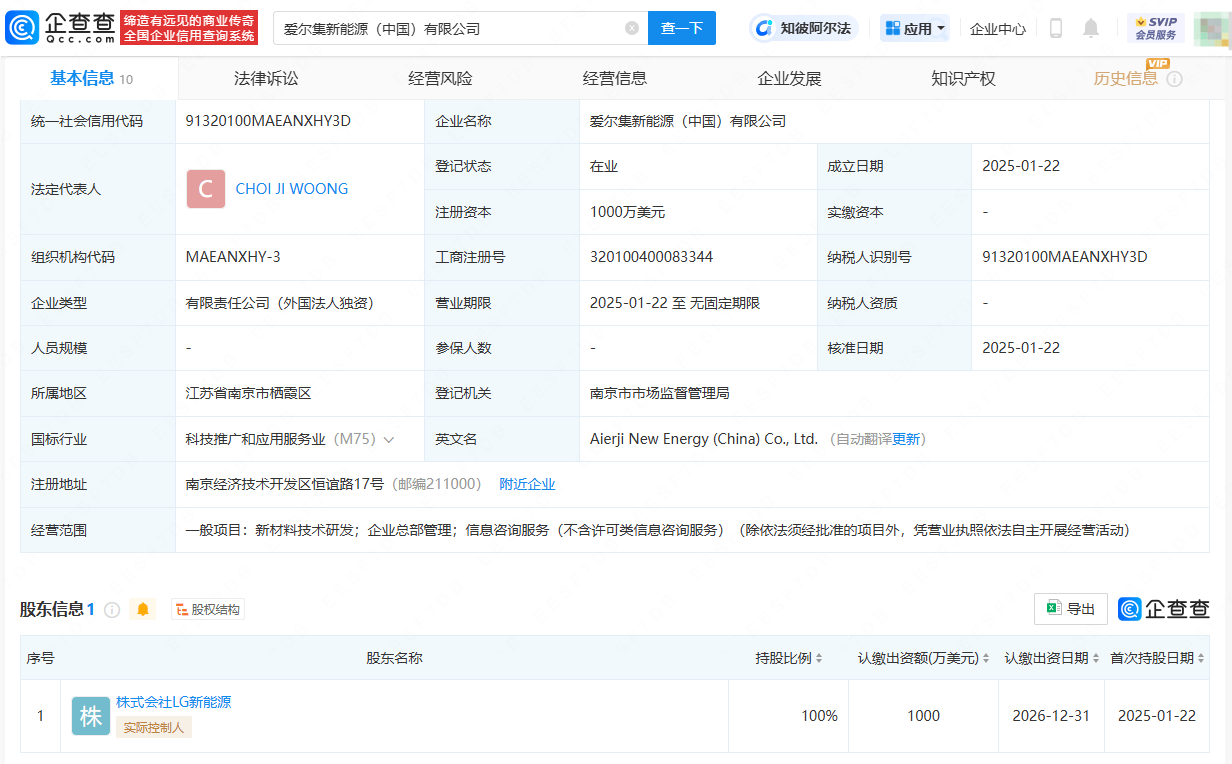Click the orange bell beside 股东信息
The height and width of the screenshot is (764, 1232).
tap(143, 609)
